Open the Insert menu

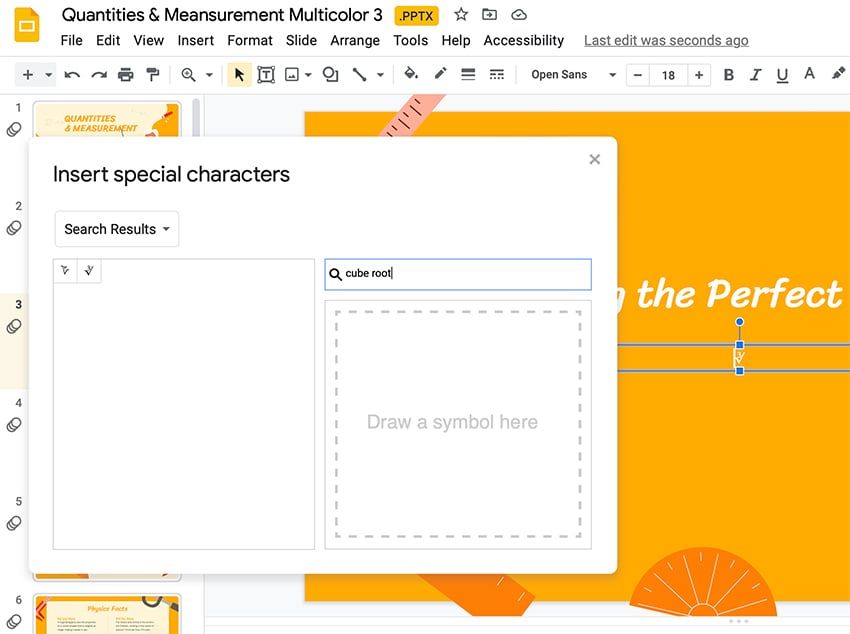[x=195, y=40]
